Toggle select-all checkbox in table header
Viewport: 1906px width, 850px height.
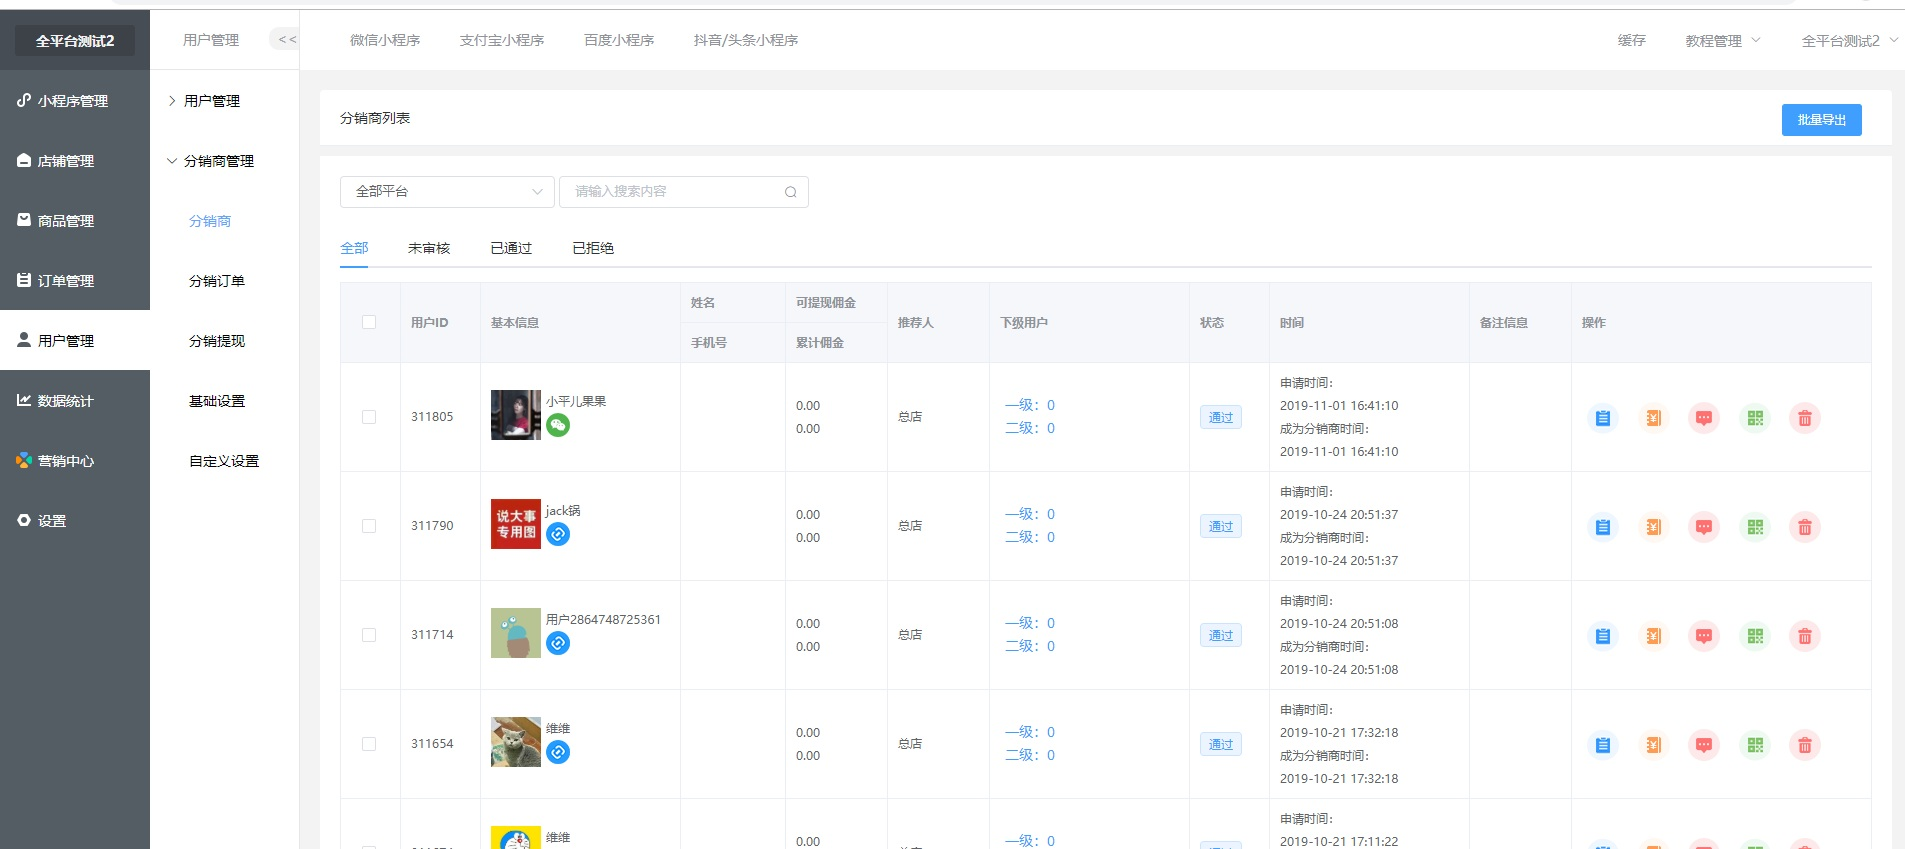coord(369,322)
